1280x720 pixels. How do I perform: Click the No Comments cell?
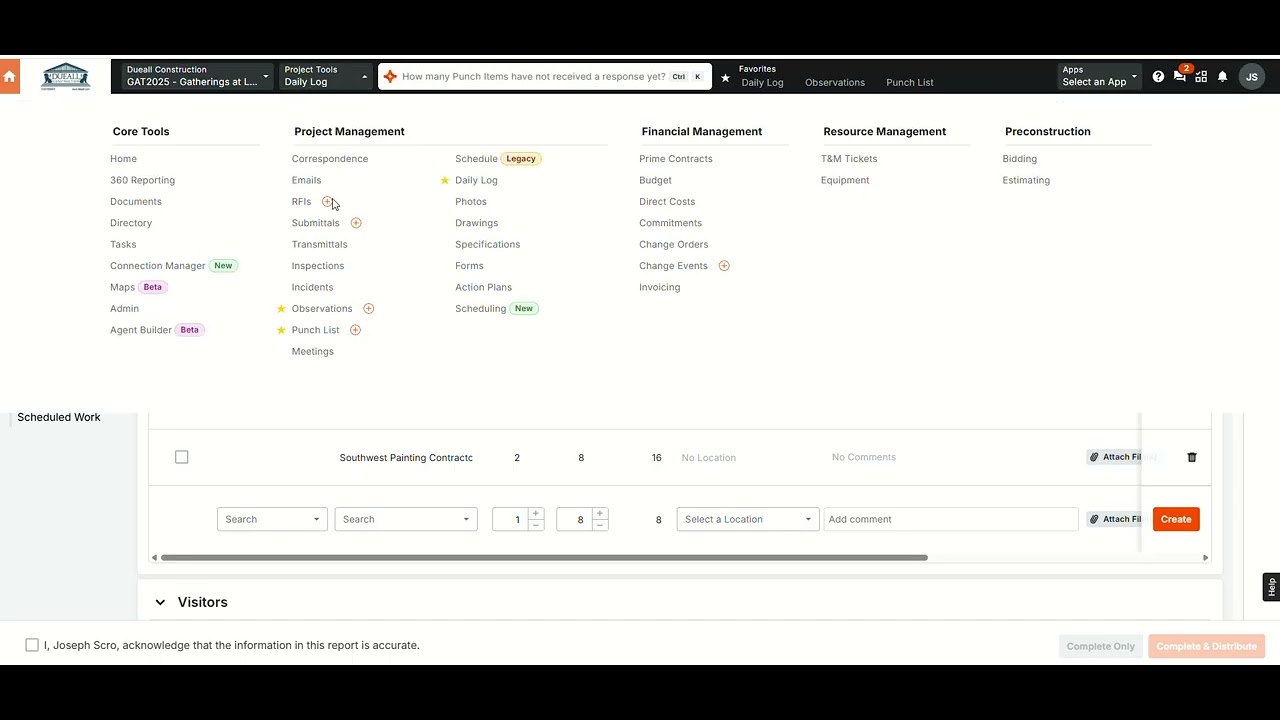point(864,457)
